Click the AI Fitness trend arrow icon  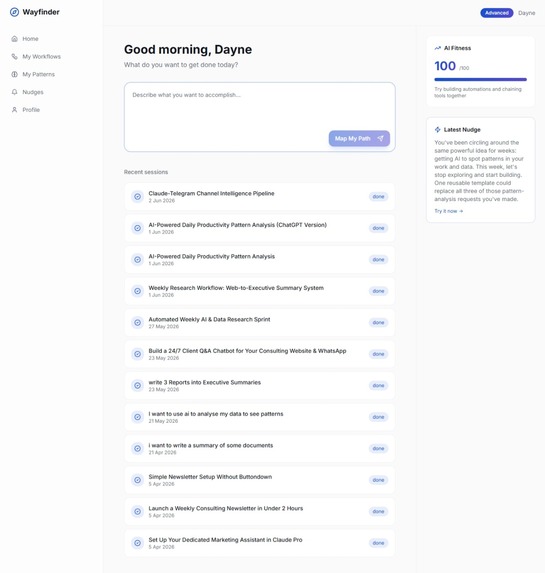pyautogui.click(x=438, y=48)
